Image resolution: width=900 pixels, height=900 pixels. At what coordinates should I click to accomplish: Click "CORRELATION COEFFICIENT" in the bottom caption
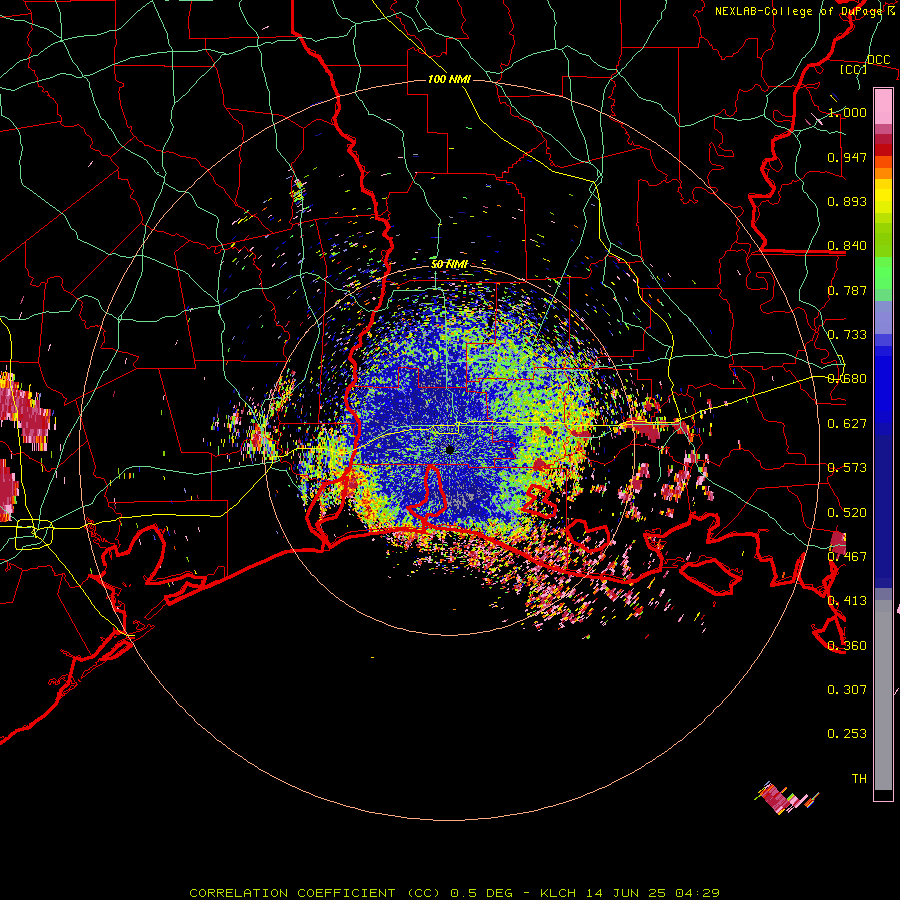coord(292,893)
